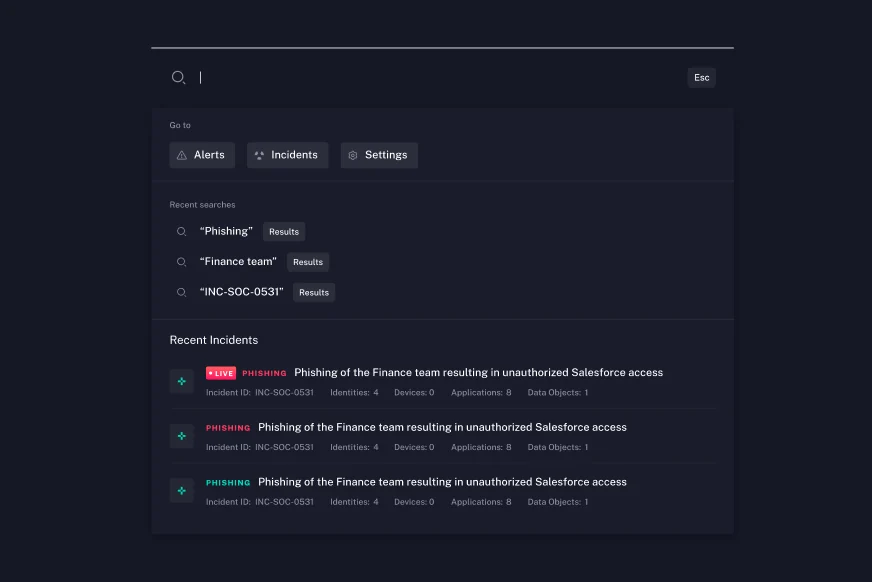Image resolution: width=872 pixels, height=582 pixels.
Task: Click plus icon of incident with green PHISHING tag
Action: tap(182, 491)
